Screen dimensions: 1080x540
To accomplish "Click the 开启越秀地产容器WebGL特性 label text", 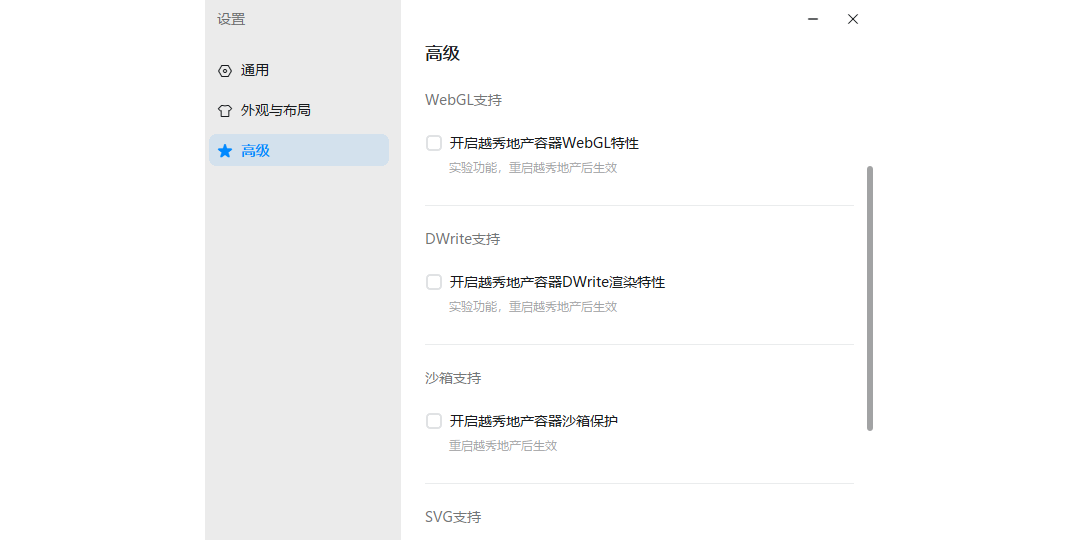I will [x=544, y=143].
